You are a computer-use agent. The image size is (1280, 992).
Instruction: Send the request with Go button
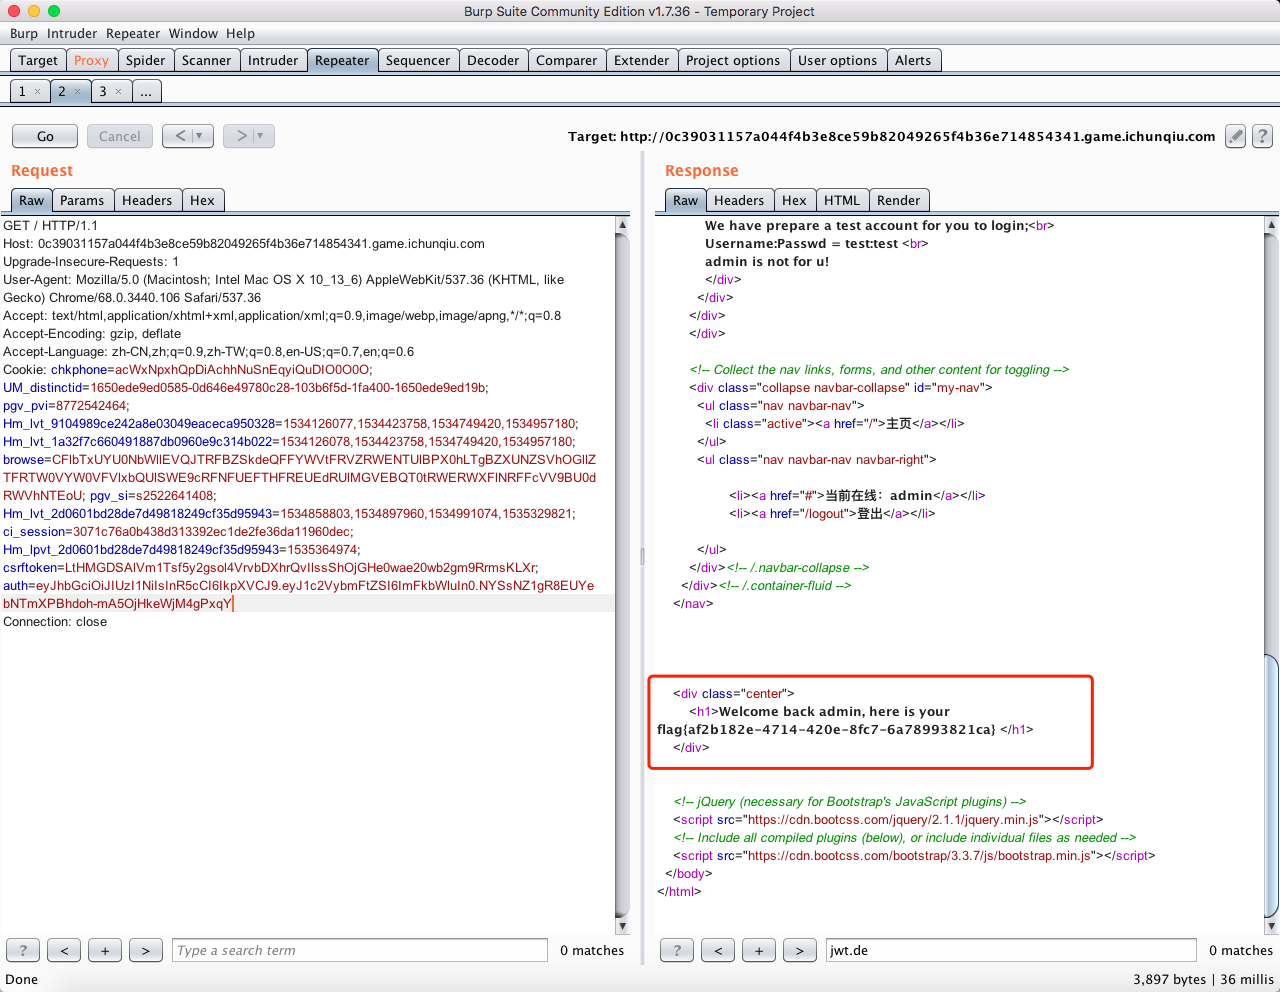(x=45, y=136)
